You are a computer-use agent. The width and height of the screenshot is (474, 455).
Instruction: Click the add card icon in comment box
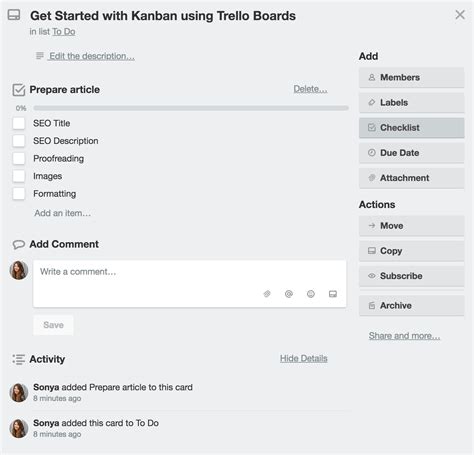click(x=333, y=294)
